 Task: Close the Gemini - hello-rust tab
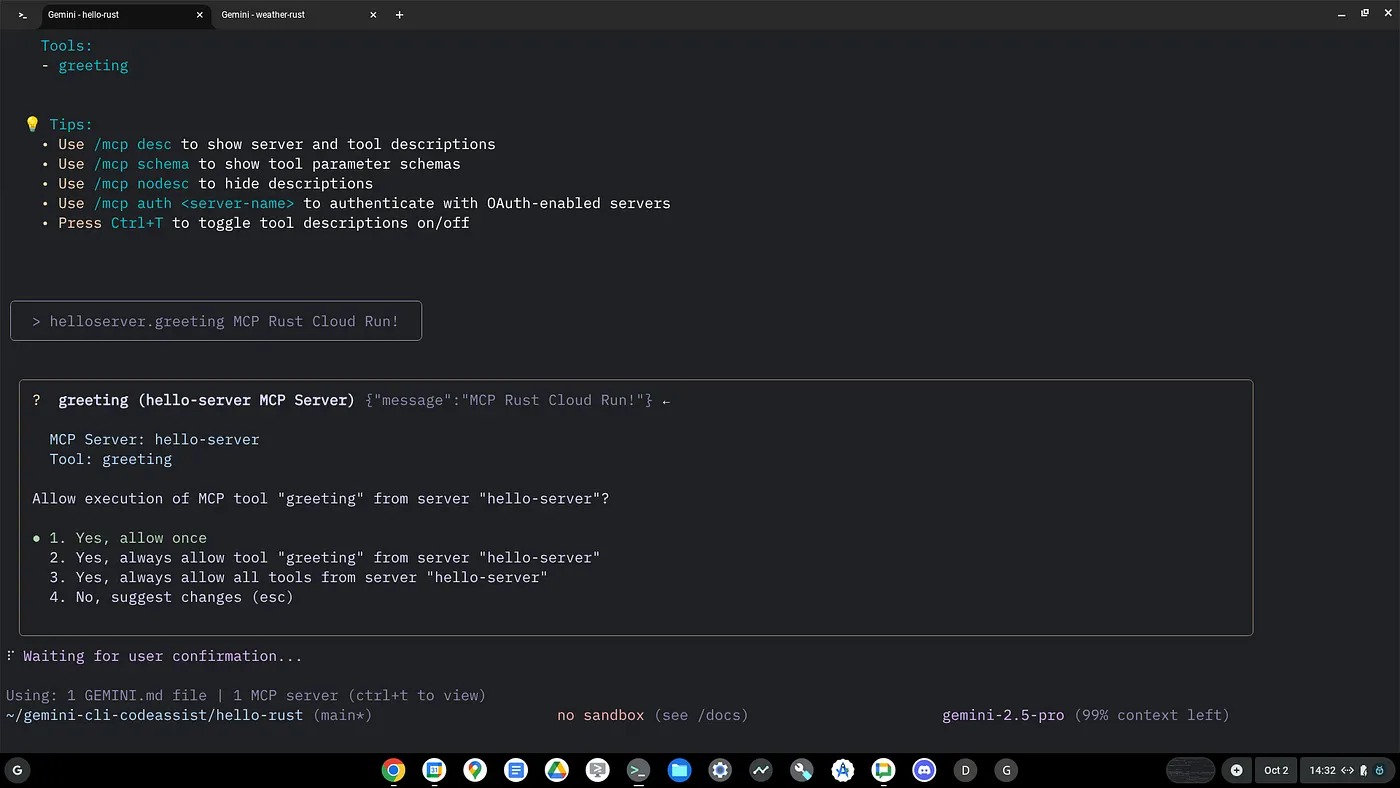(200, 15)
